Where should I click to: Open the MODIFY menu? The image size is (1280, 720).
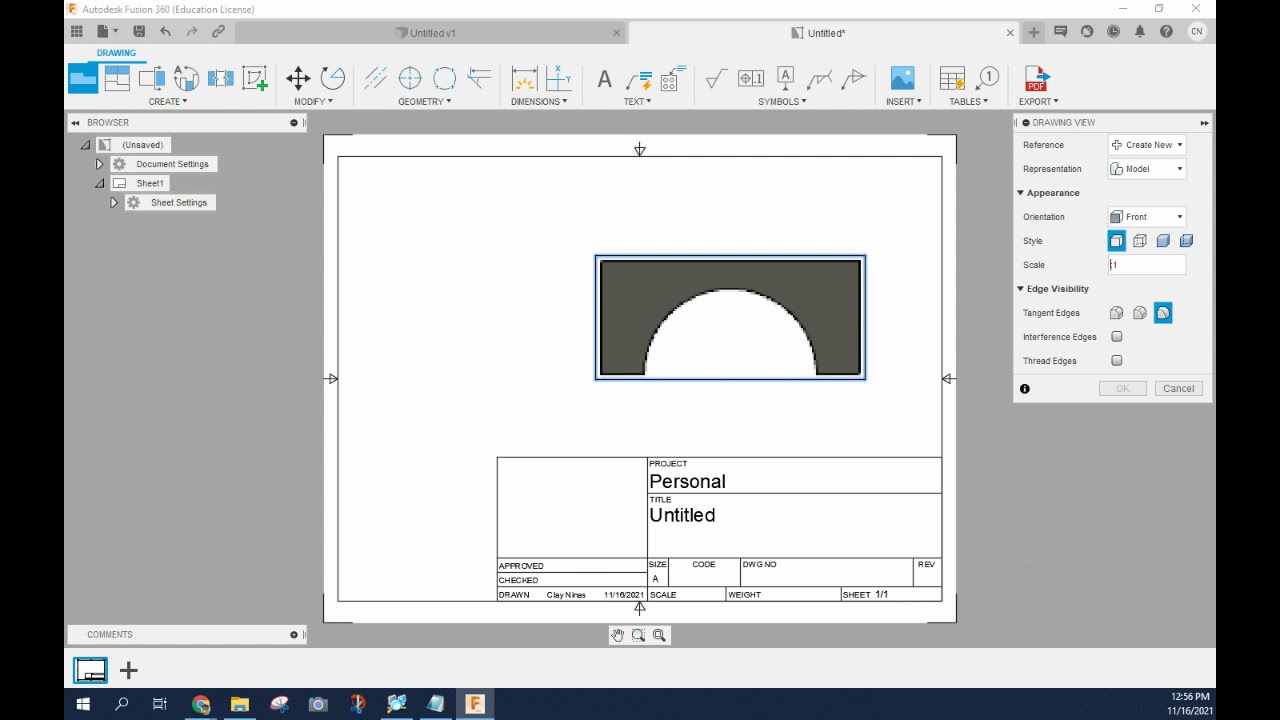[313, 101]
